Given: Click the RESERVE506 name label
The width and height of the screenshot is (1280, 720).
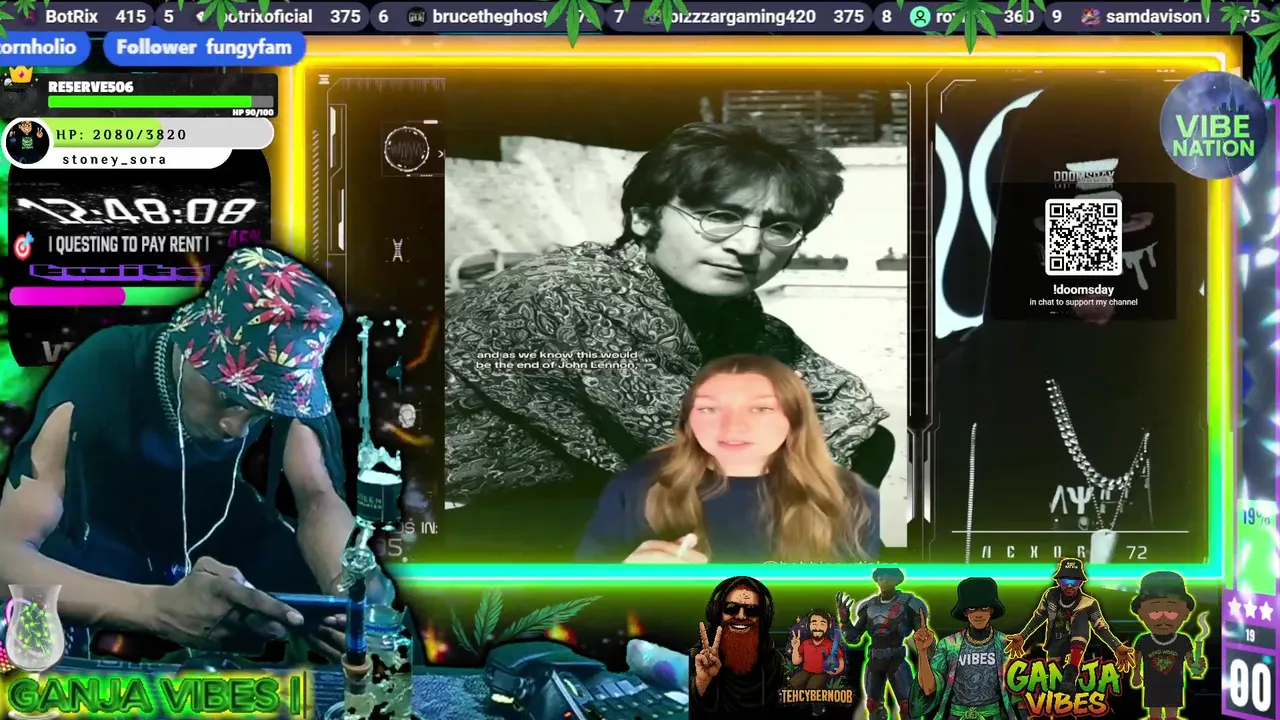Looking at the screenshot, I should coord(91,87).
